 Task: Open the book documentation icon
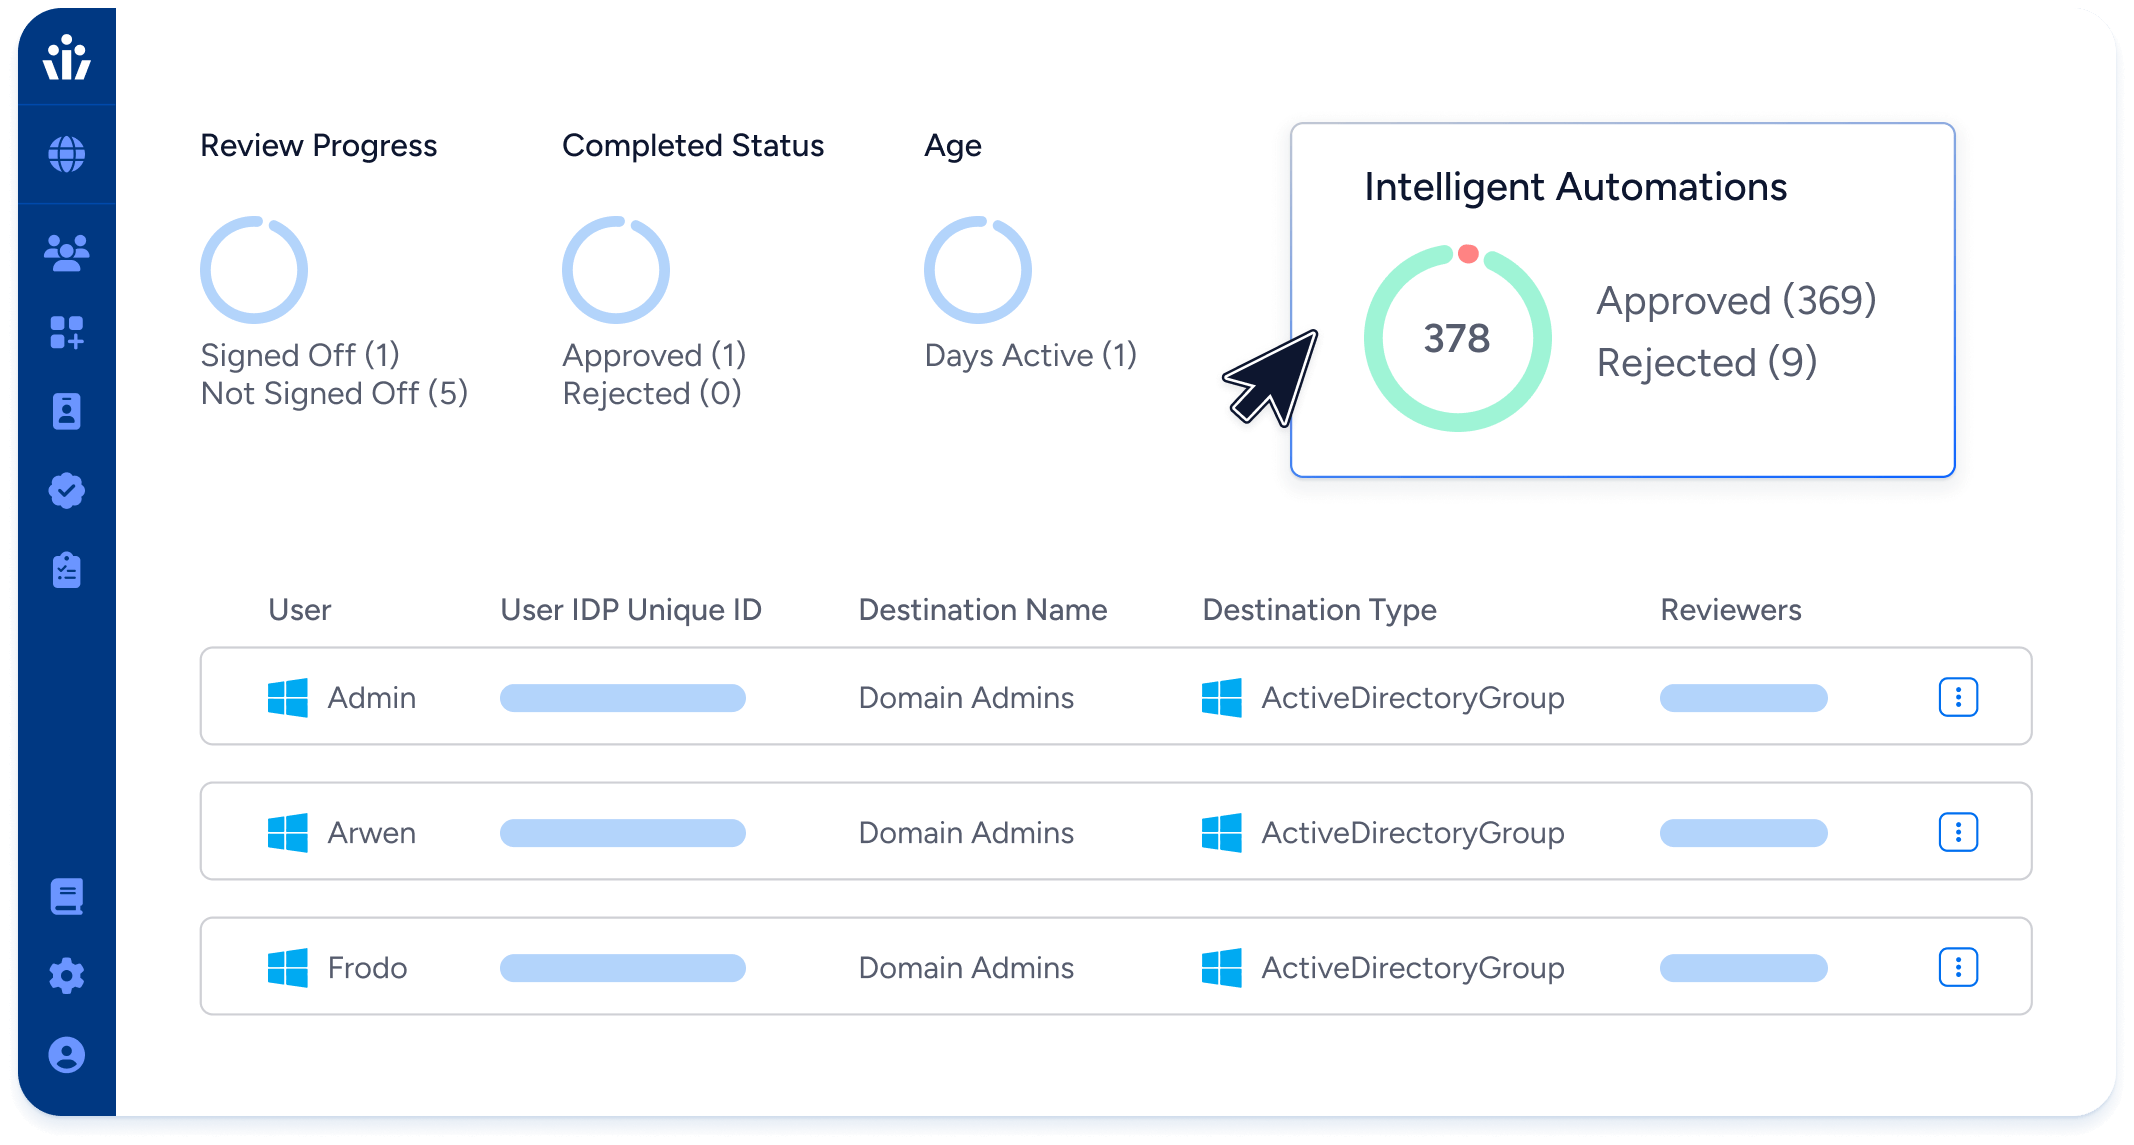point(67,897)
